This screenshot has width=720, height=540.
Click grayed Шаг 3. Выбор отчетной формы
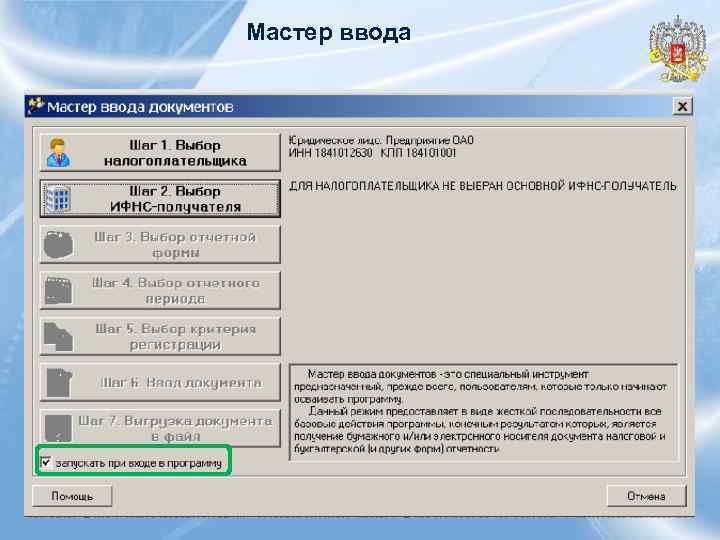(x=160, y=244)
